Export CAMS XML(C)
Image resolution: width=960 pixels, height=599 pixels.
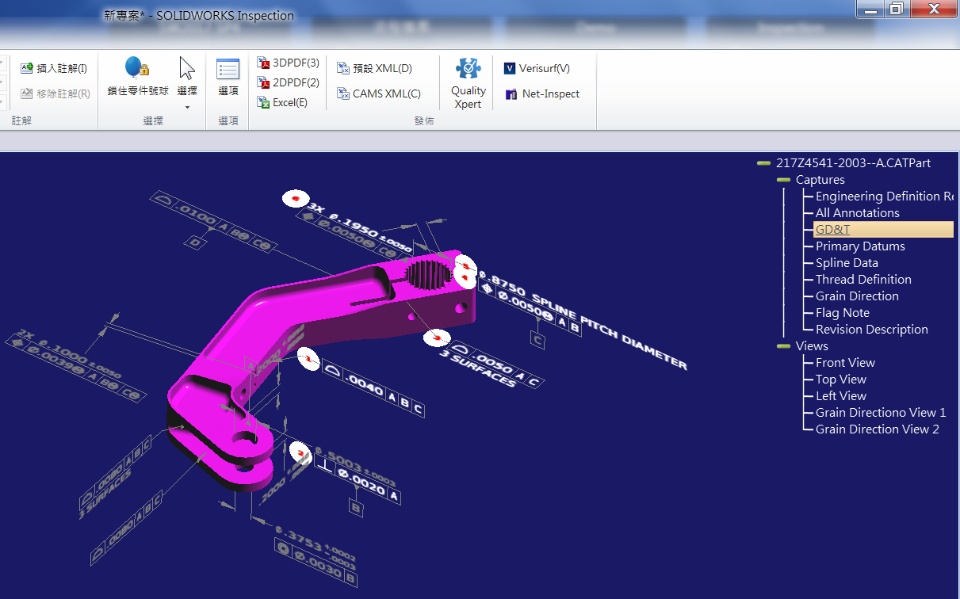pos(379,94)
